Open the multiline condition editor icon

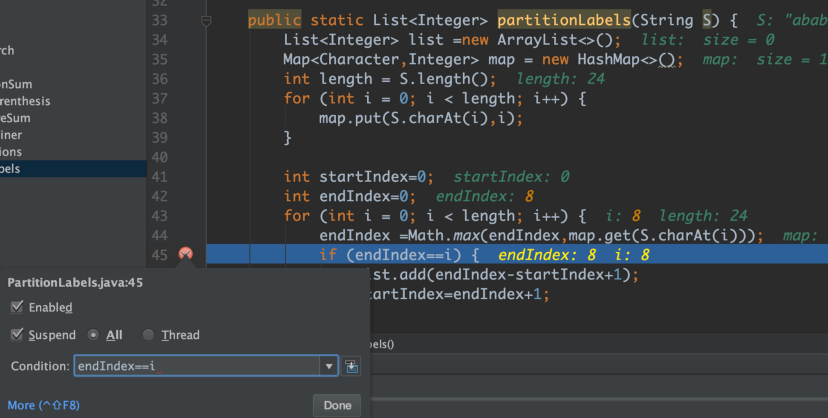click(x=351, y=367)
